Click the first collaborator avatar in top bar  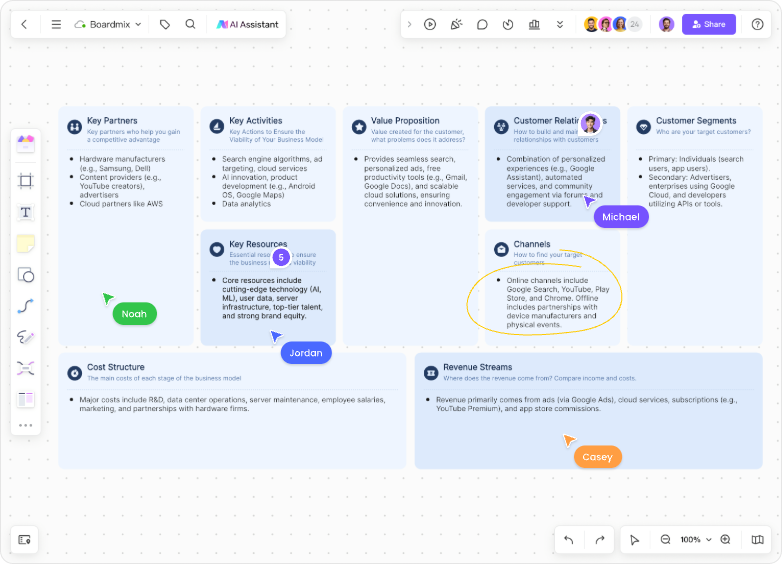point(591,24)
